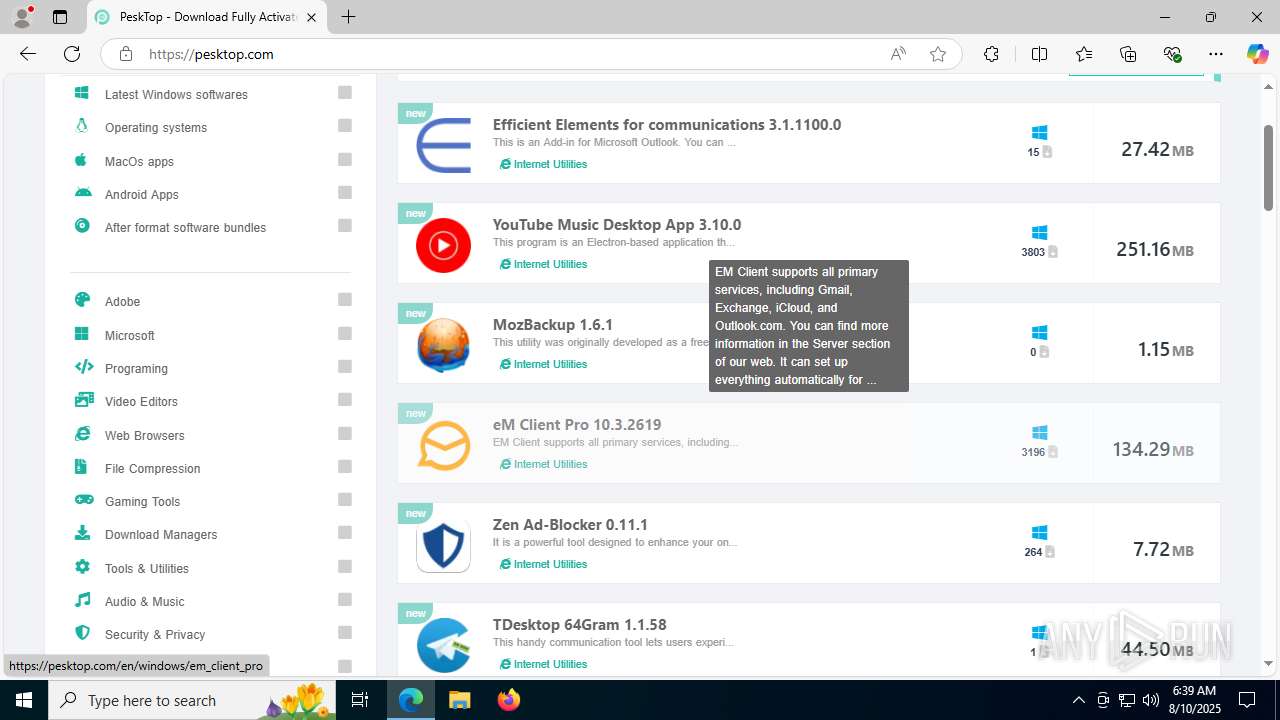Image resolution: width=1280 pixels, height=720 pixels.
Task: Toggle checkbox for After format software bundles
Action: [345, 226]
